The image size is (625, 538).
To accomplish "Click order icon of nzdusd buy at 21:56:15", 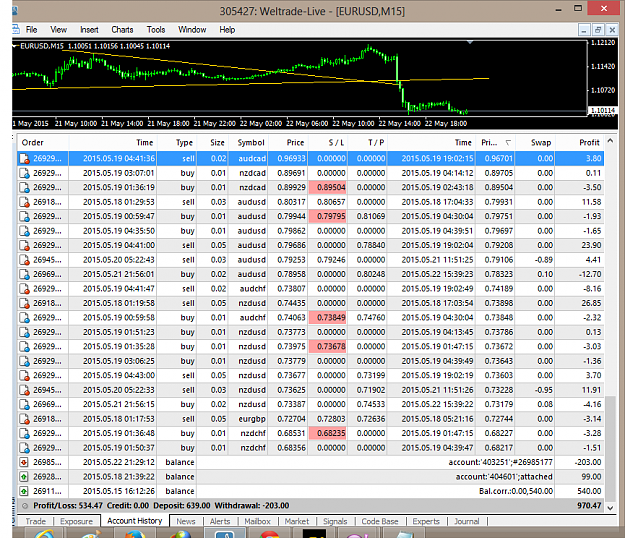I will tap(25, 404).
